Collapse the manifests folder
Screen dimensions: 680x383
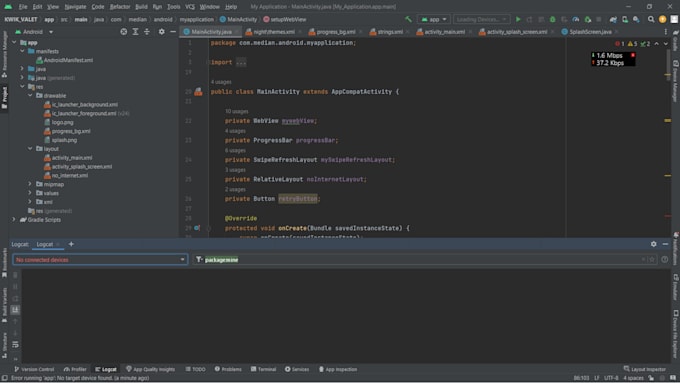pyautogui.click(x=22, y=51)
